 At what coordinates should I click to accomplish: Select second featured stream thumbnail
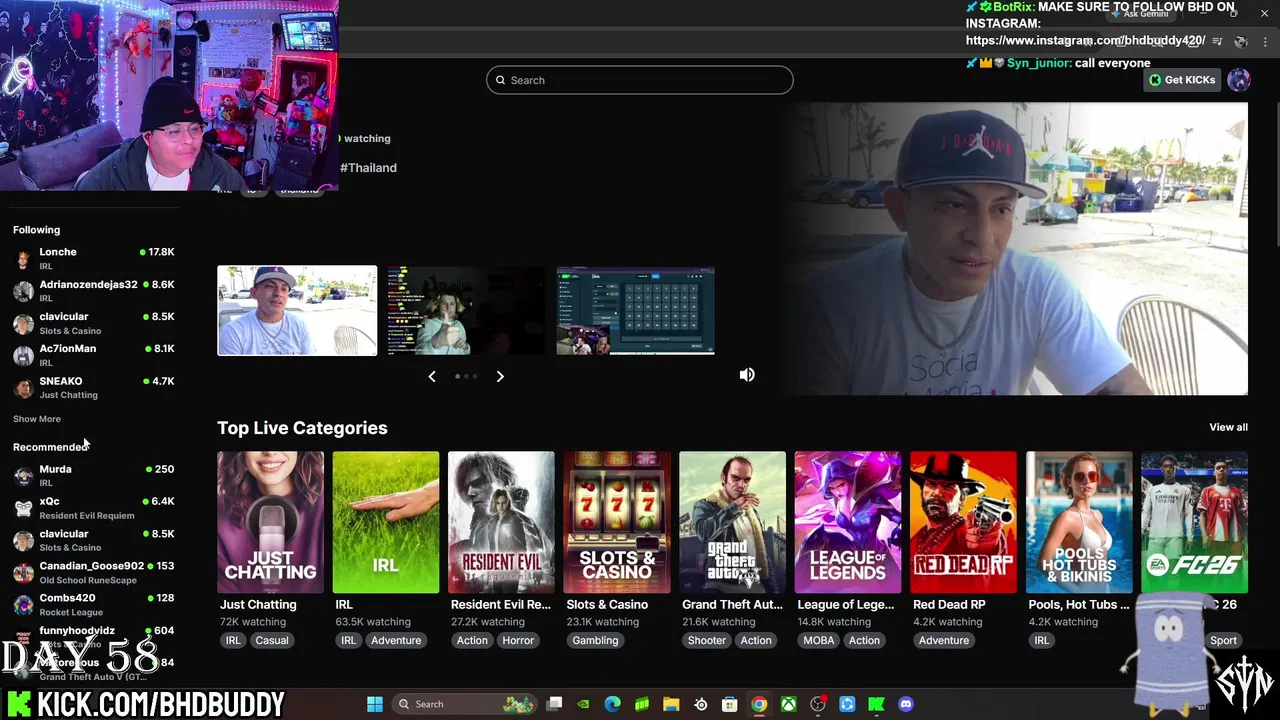click(466, 310)
